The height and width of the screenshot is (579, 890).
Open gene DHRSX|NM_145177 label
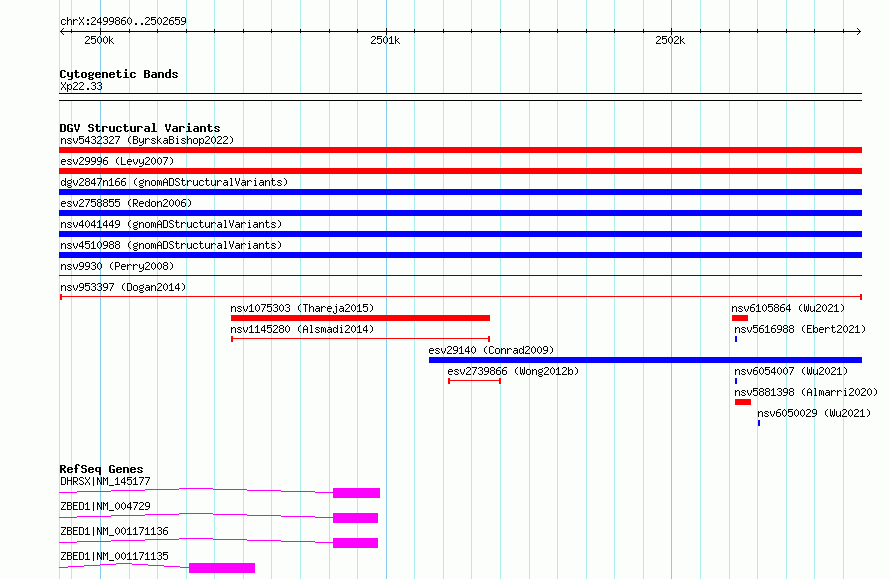105,481
